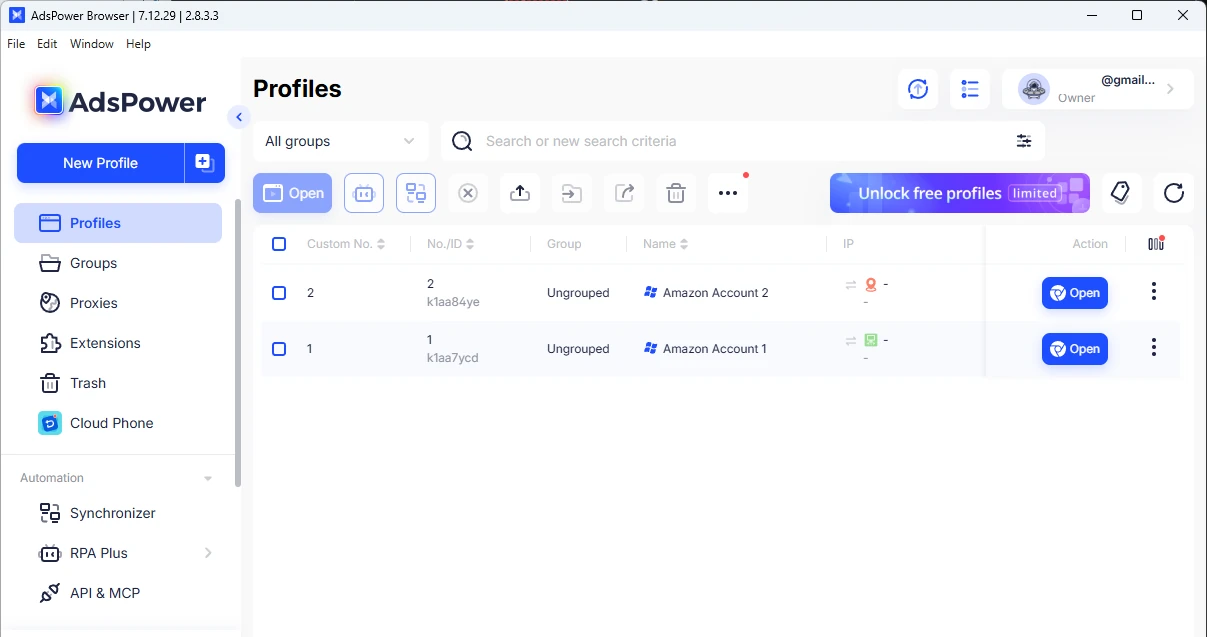Click the task list icon in header
Image resolution: width=1207 pixels, height=637 pixels.
[969, 89]
